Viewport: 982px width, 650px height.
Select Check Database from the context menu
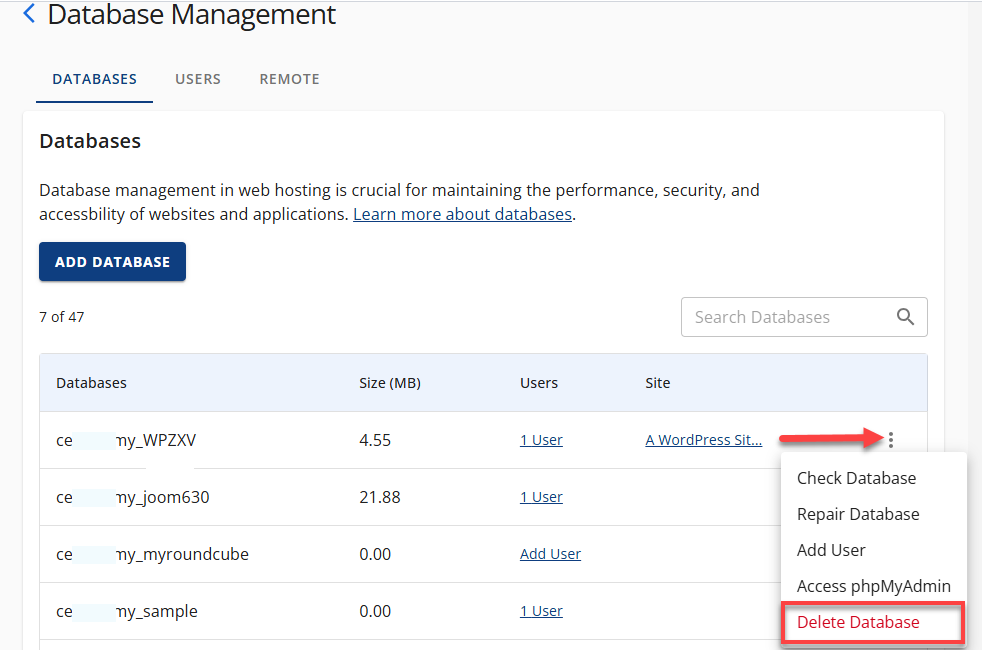[x=856, y=478]
